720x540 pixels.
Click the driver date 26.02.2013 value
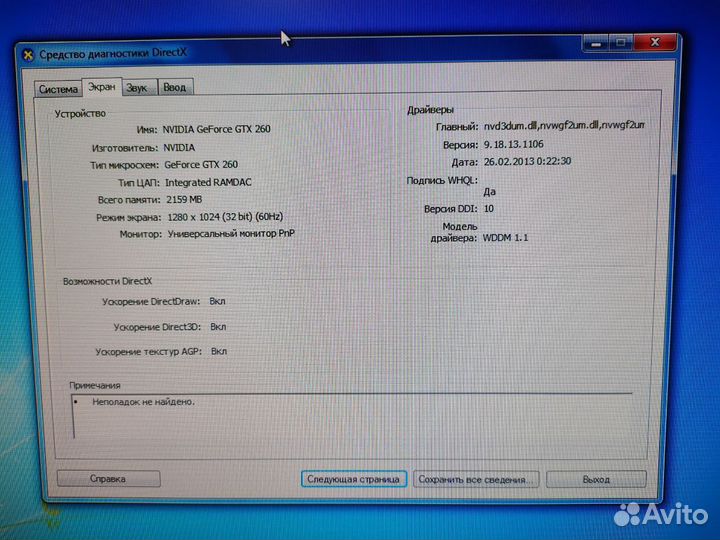tap(527, 161)
